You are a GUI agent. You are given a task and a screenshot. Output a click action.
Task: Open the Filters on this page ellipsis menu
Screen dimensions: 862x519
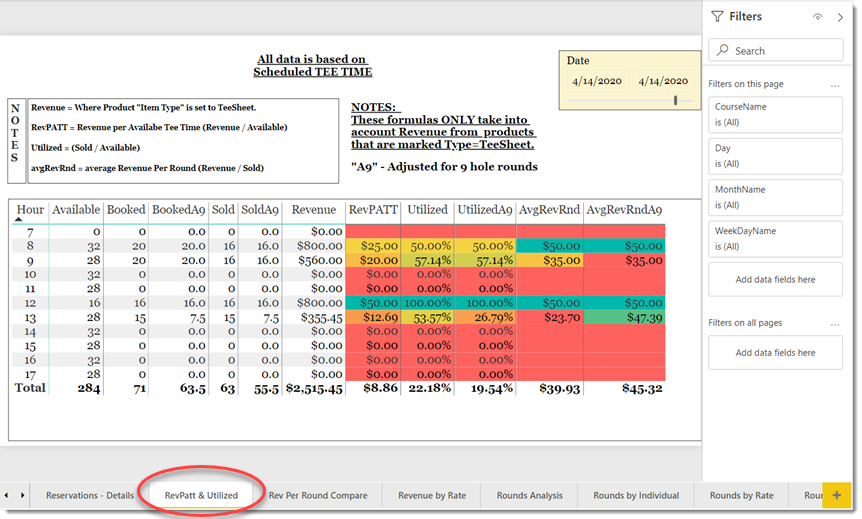(835, 85)
